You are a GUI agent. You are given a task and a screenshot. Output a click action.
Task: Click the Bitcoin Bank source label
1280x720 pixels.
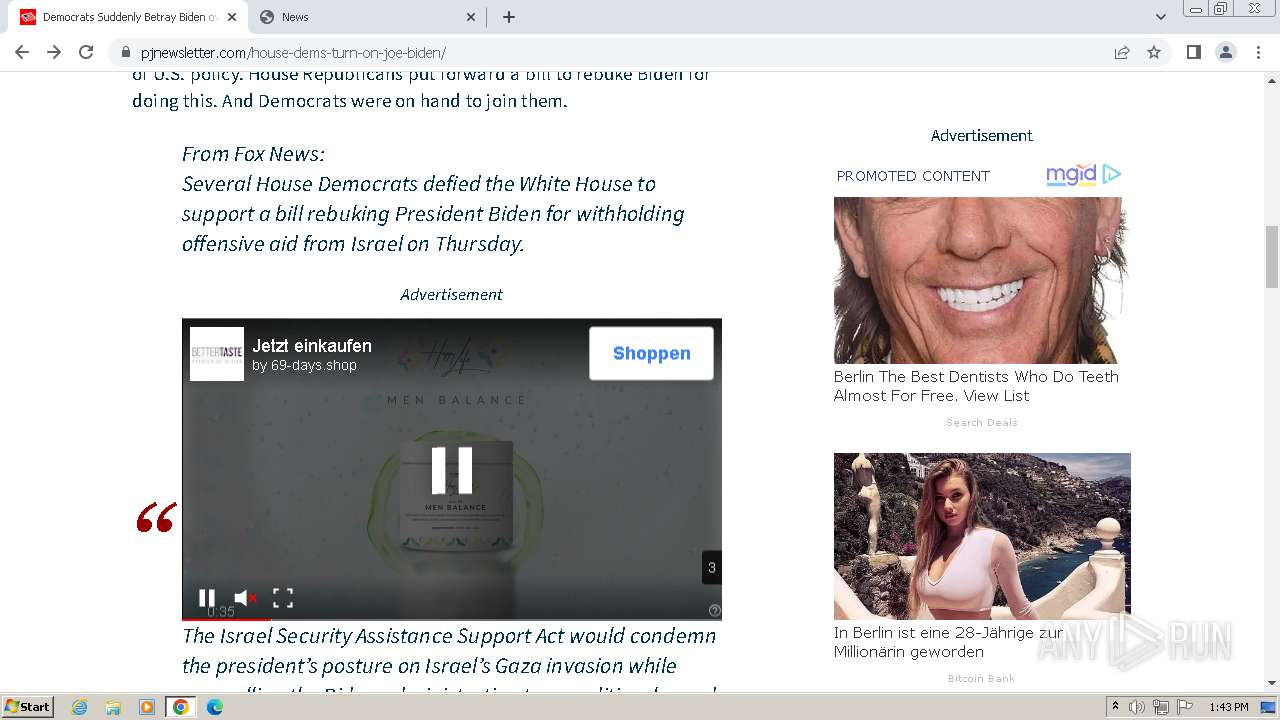coord(981,678)
